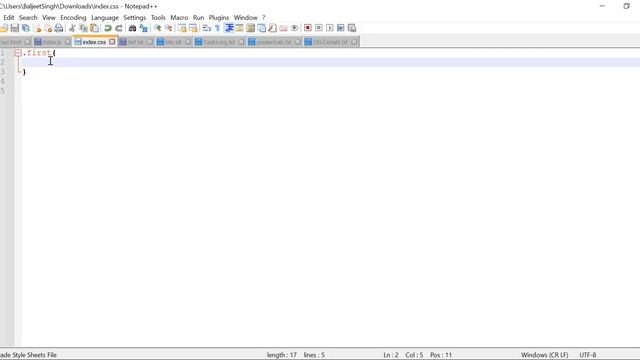Collapse the .first rule fold marker
Screen dimensions: 640x360
pyautogui.click(x=18, y=53)
